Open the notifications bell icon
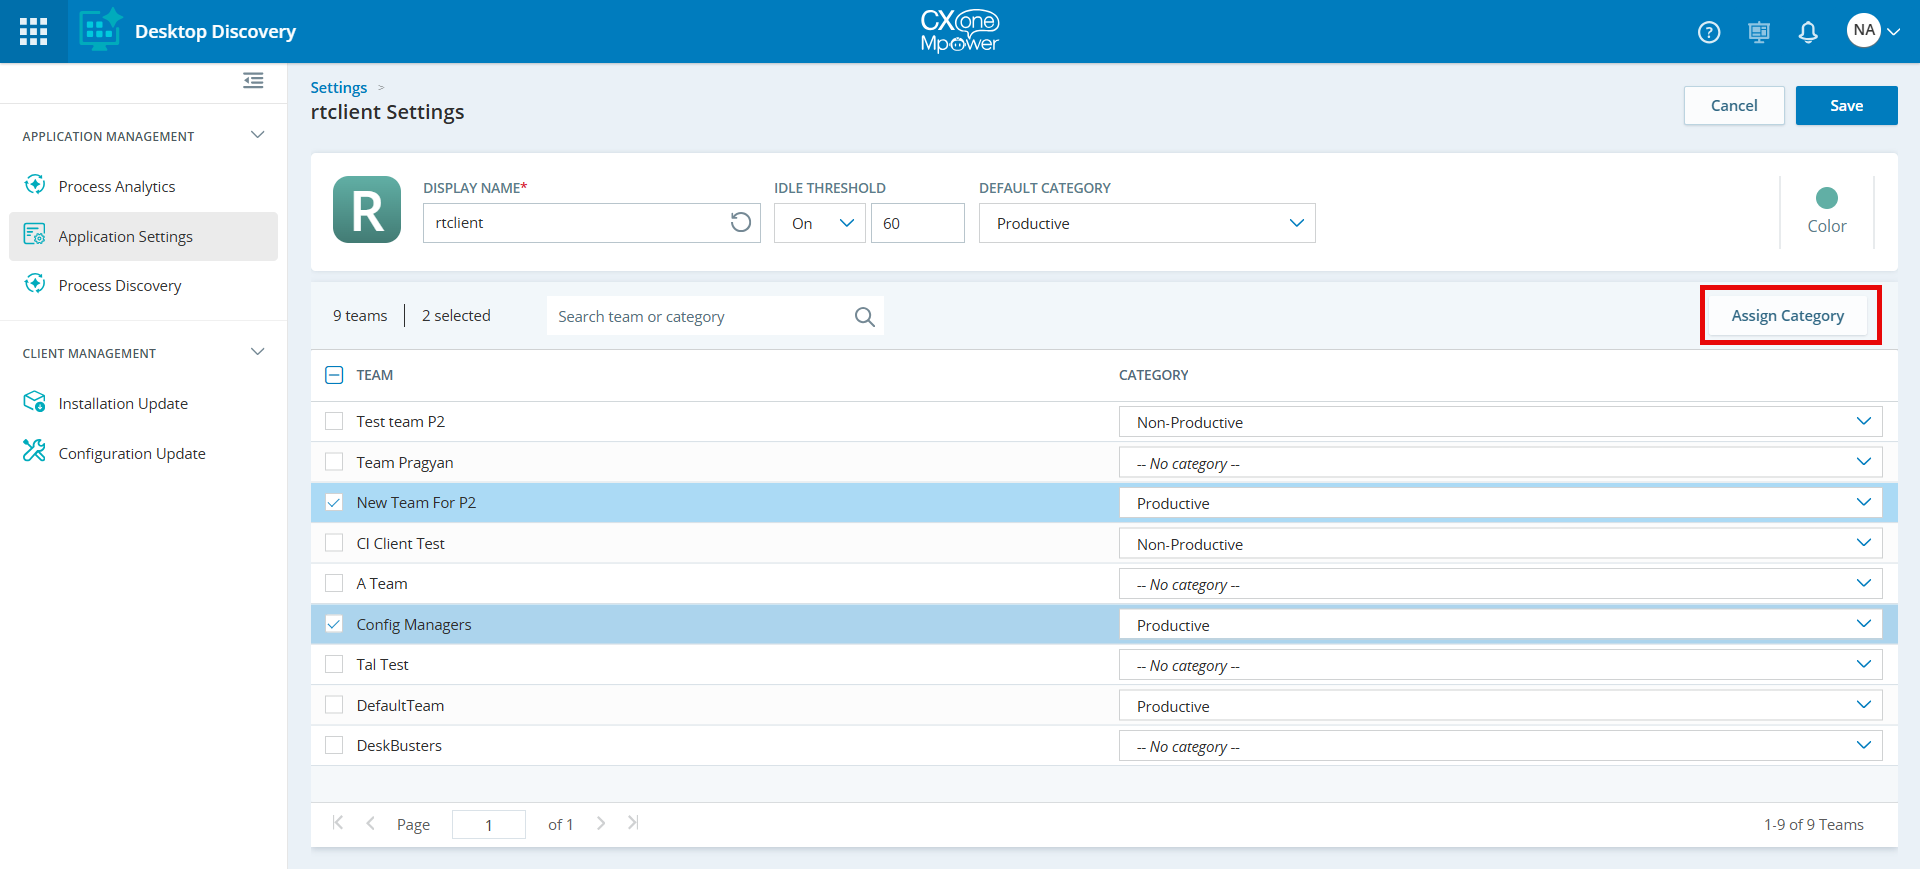Screen dimensions: 1920x869 point(1808,32)
